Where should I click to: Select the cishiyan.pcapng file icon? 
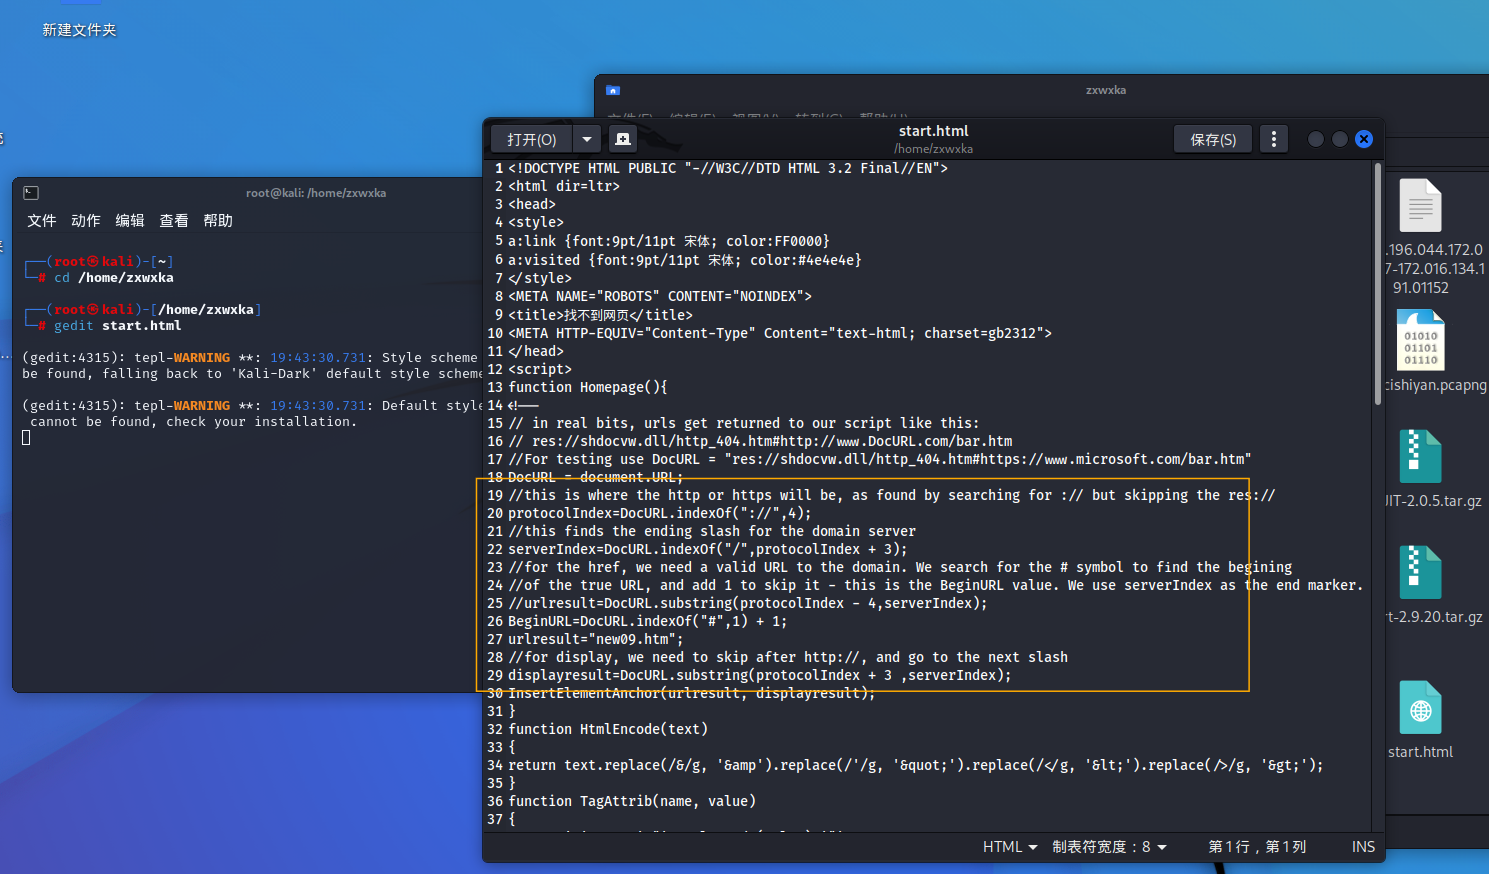pyautogui.click(x=1420, y=341)
